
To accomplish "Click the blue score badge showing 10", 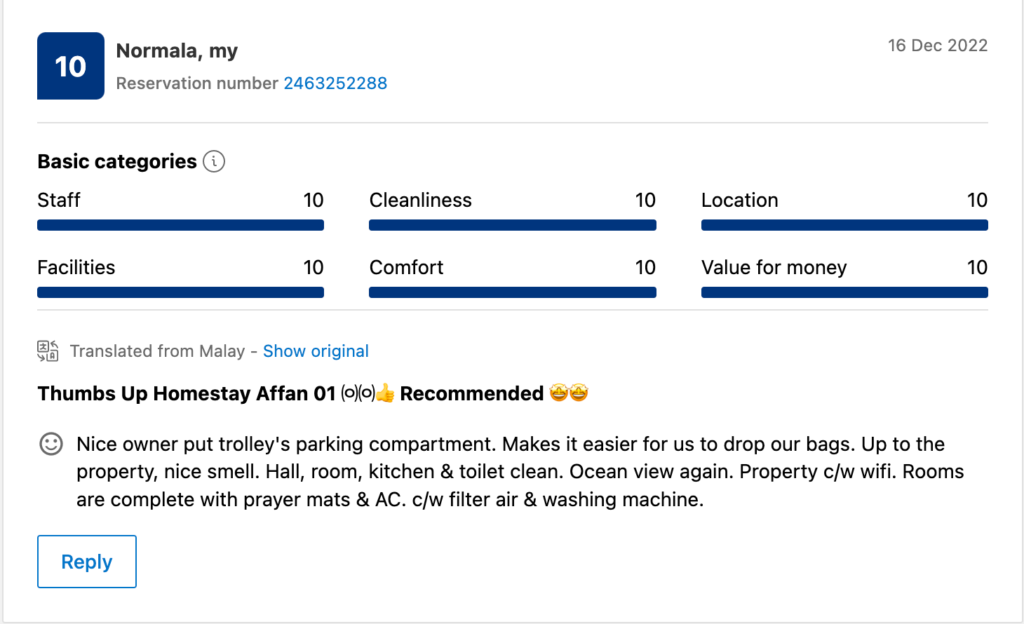I will click(x=70, y=66).
